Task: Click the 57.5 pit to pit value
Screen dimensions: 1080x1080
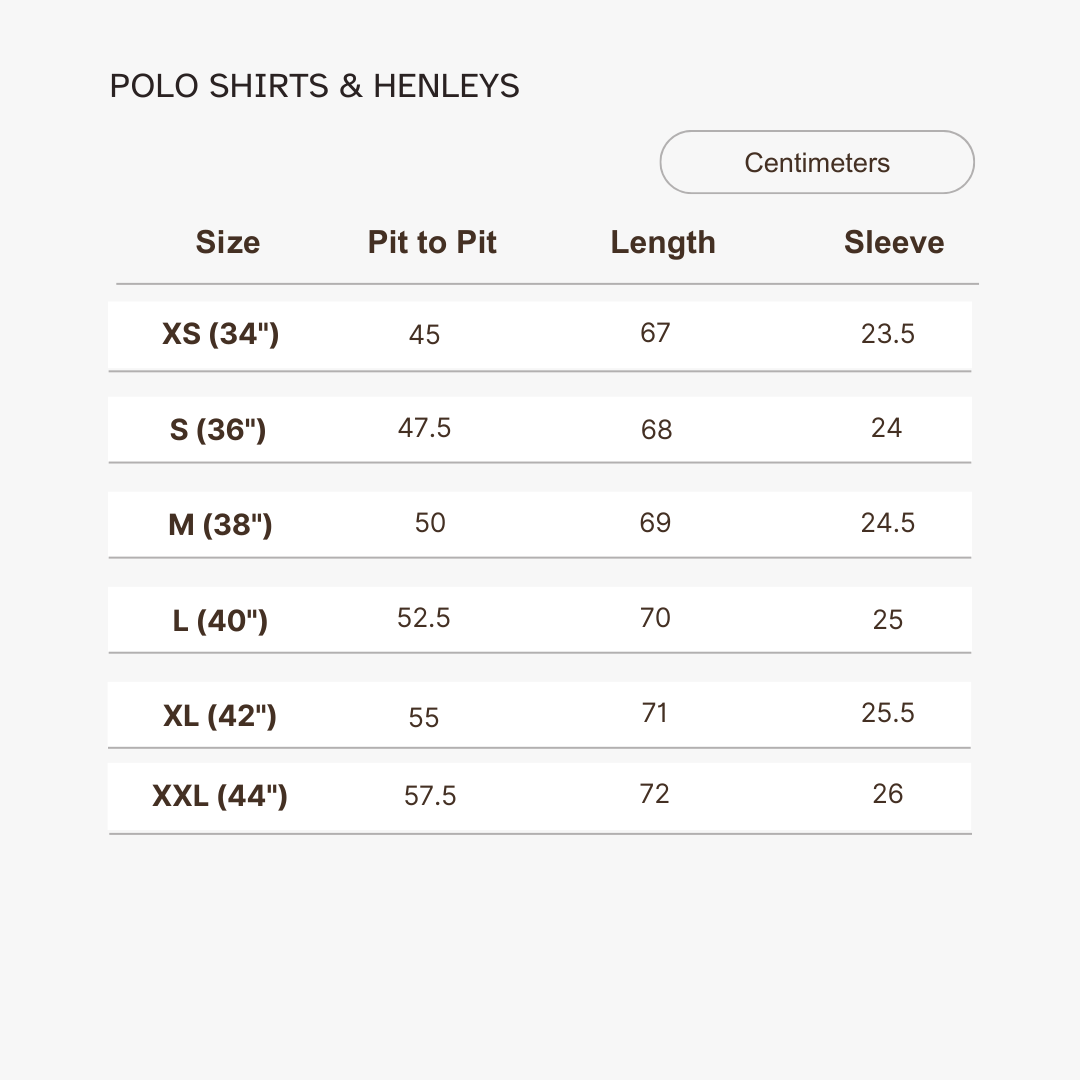Action: [430, 795]
